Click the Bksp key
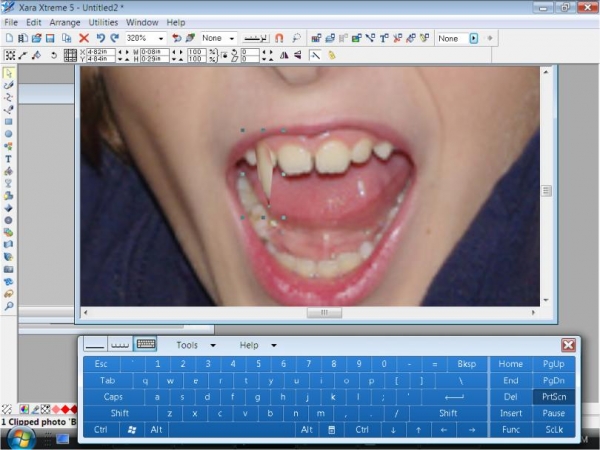This screenshot has width=600, height=450. click(x=466, y=364)
